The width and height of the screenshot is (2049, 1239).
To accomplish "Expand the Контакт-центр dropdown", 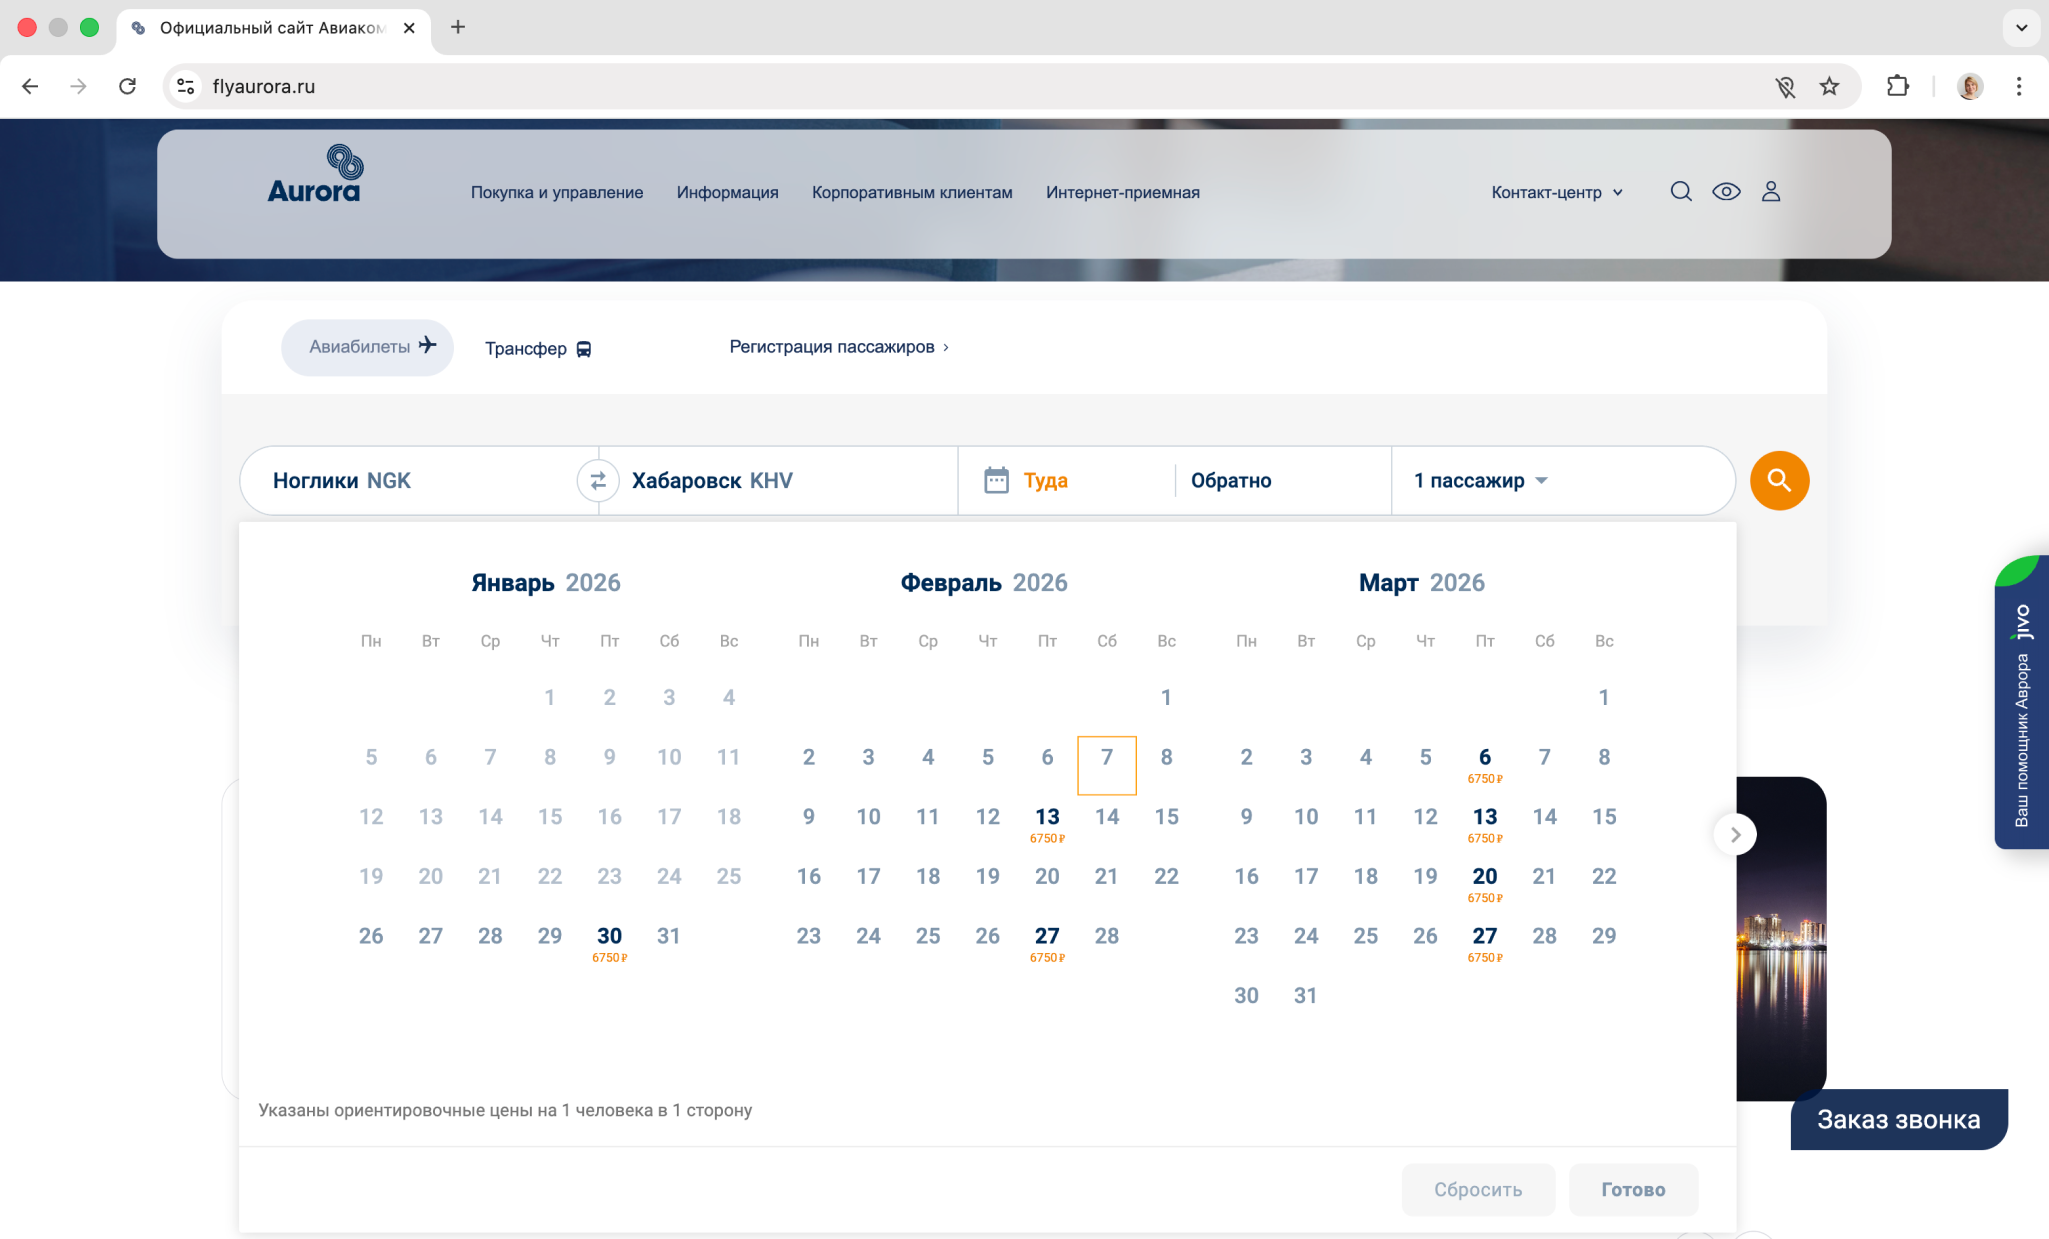I will pyautogui.click(x=1556, y=192).
